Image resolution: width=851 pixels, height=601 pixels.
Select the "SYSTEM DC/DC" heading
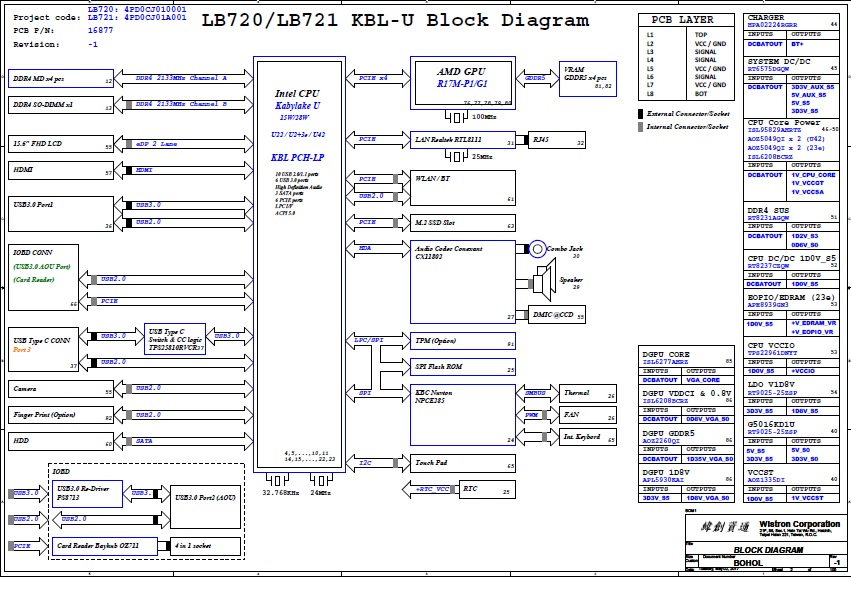[x=779, y=61]
